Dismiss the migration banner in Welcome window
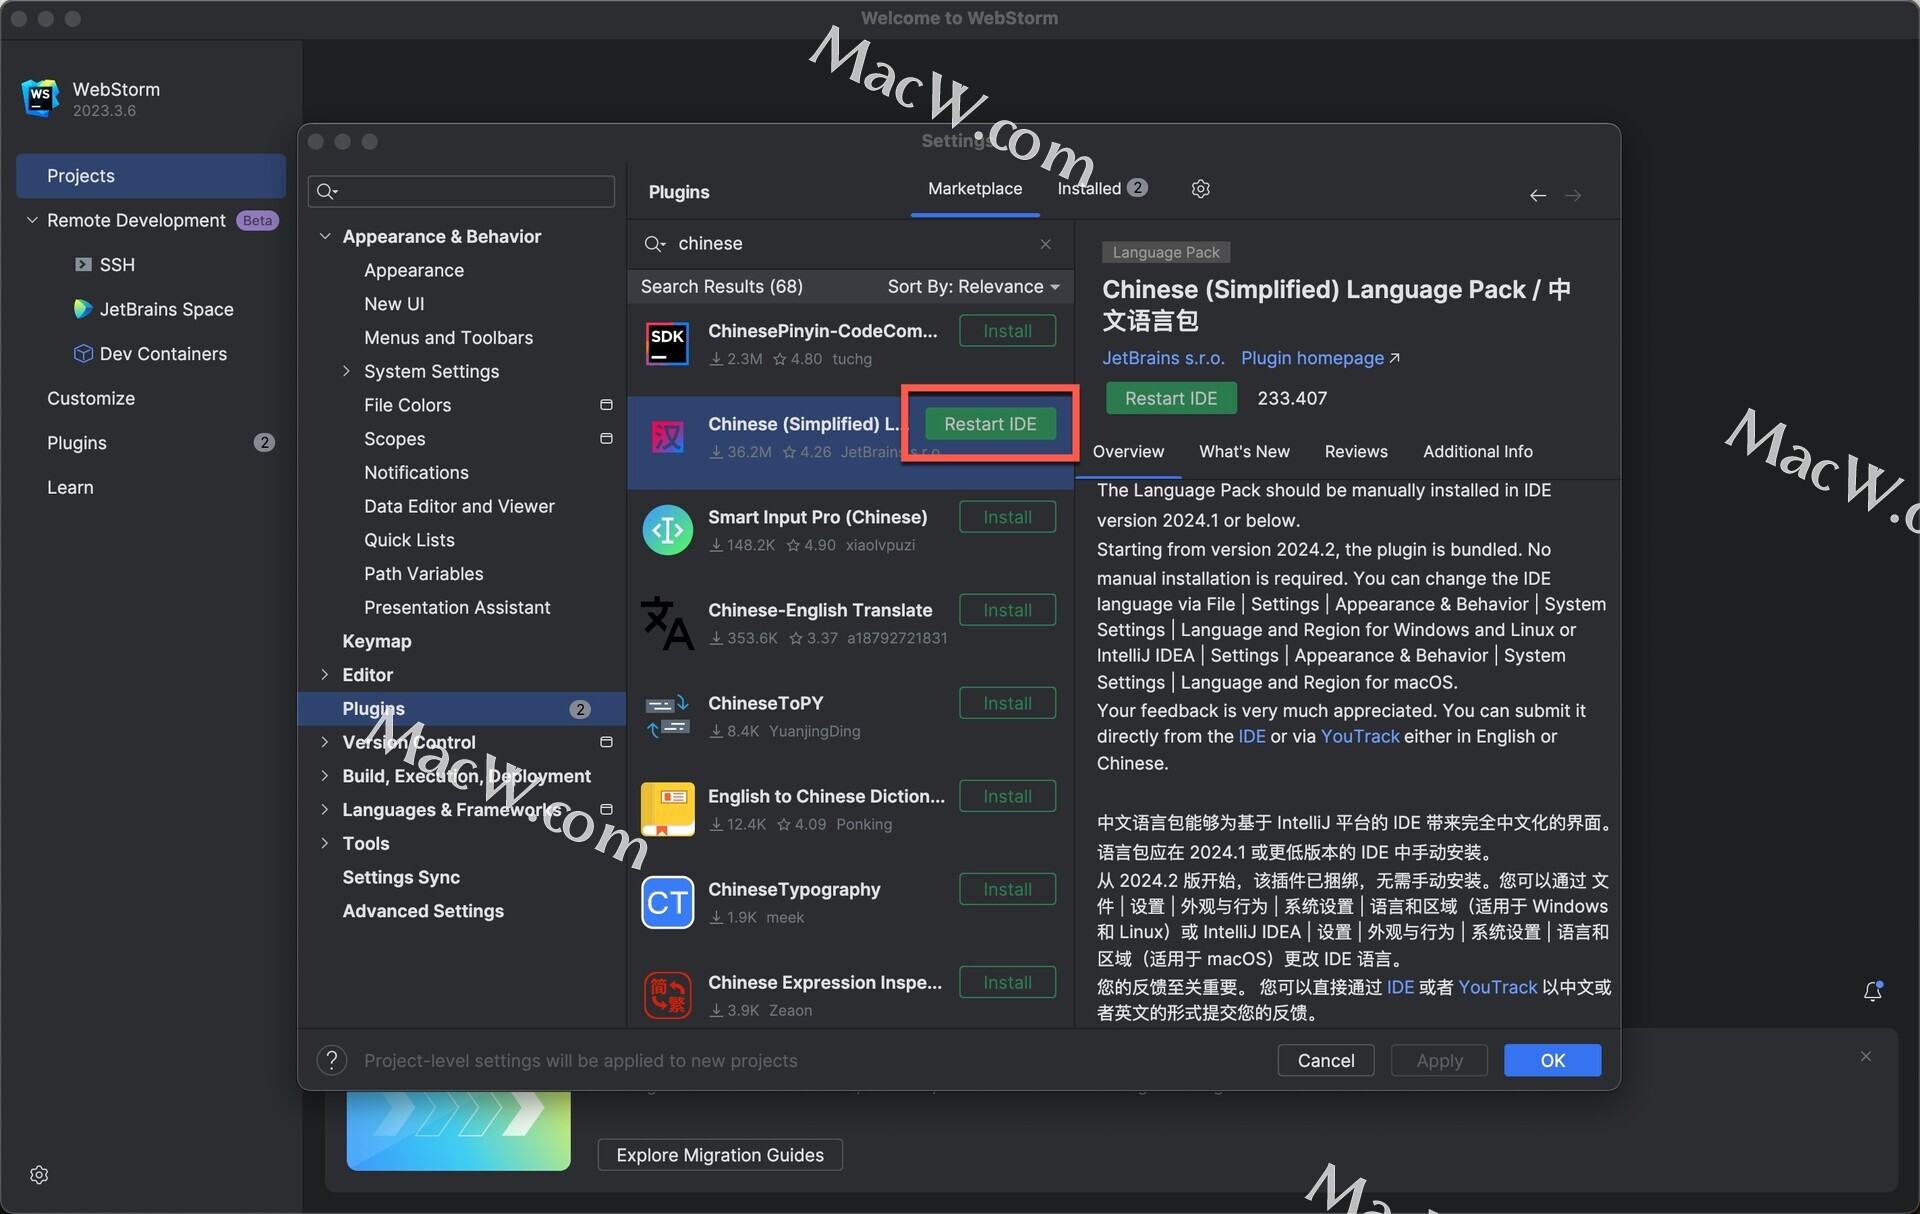 point(1866,1056)
